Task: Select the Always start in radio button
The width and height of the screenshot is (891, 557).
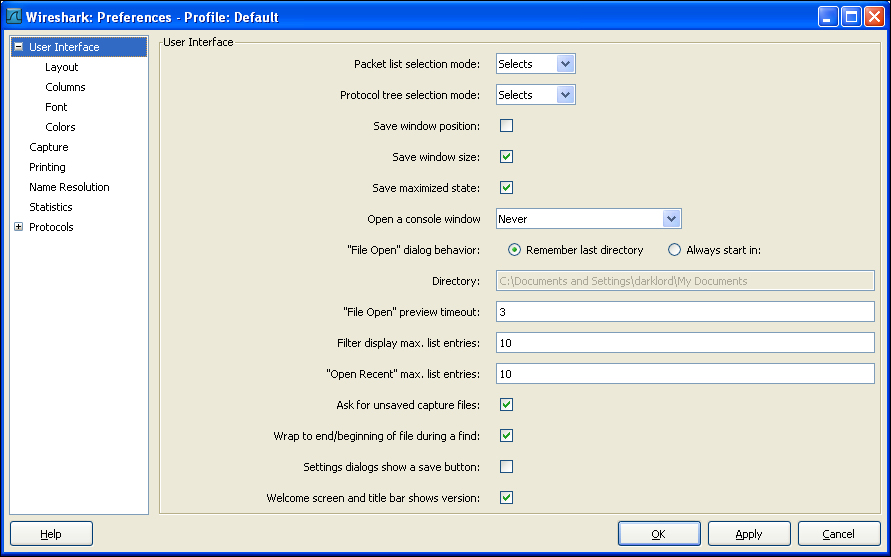Action: point(674,250)
